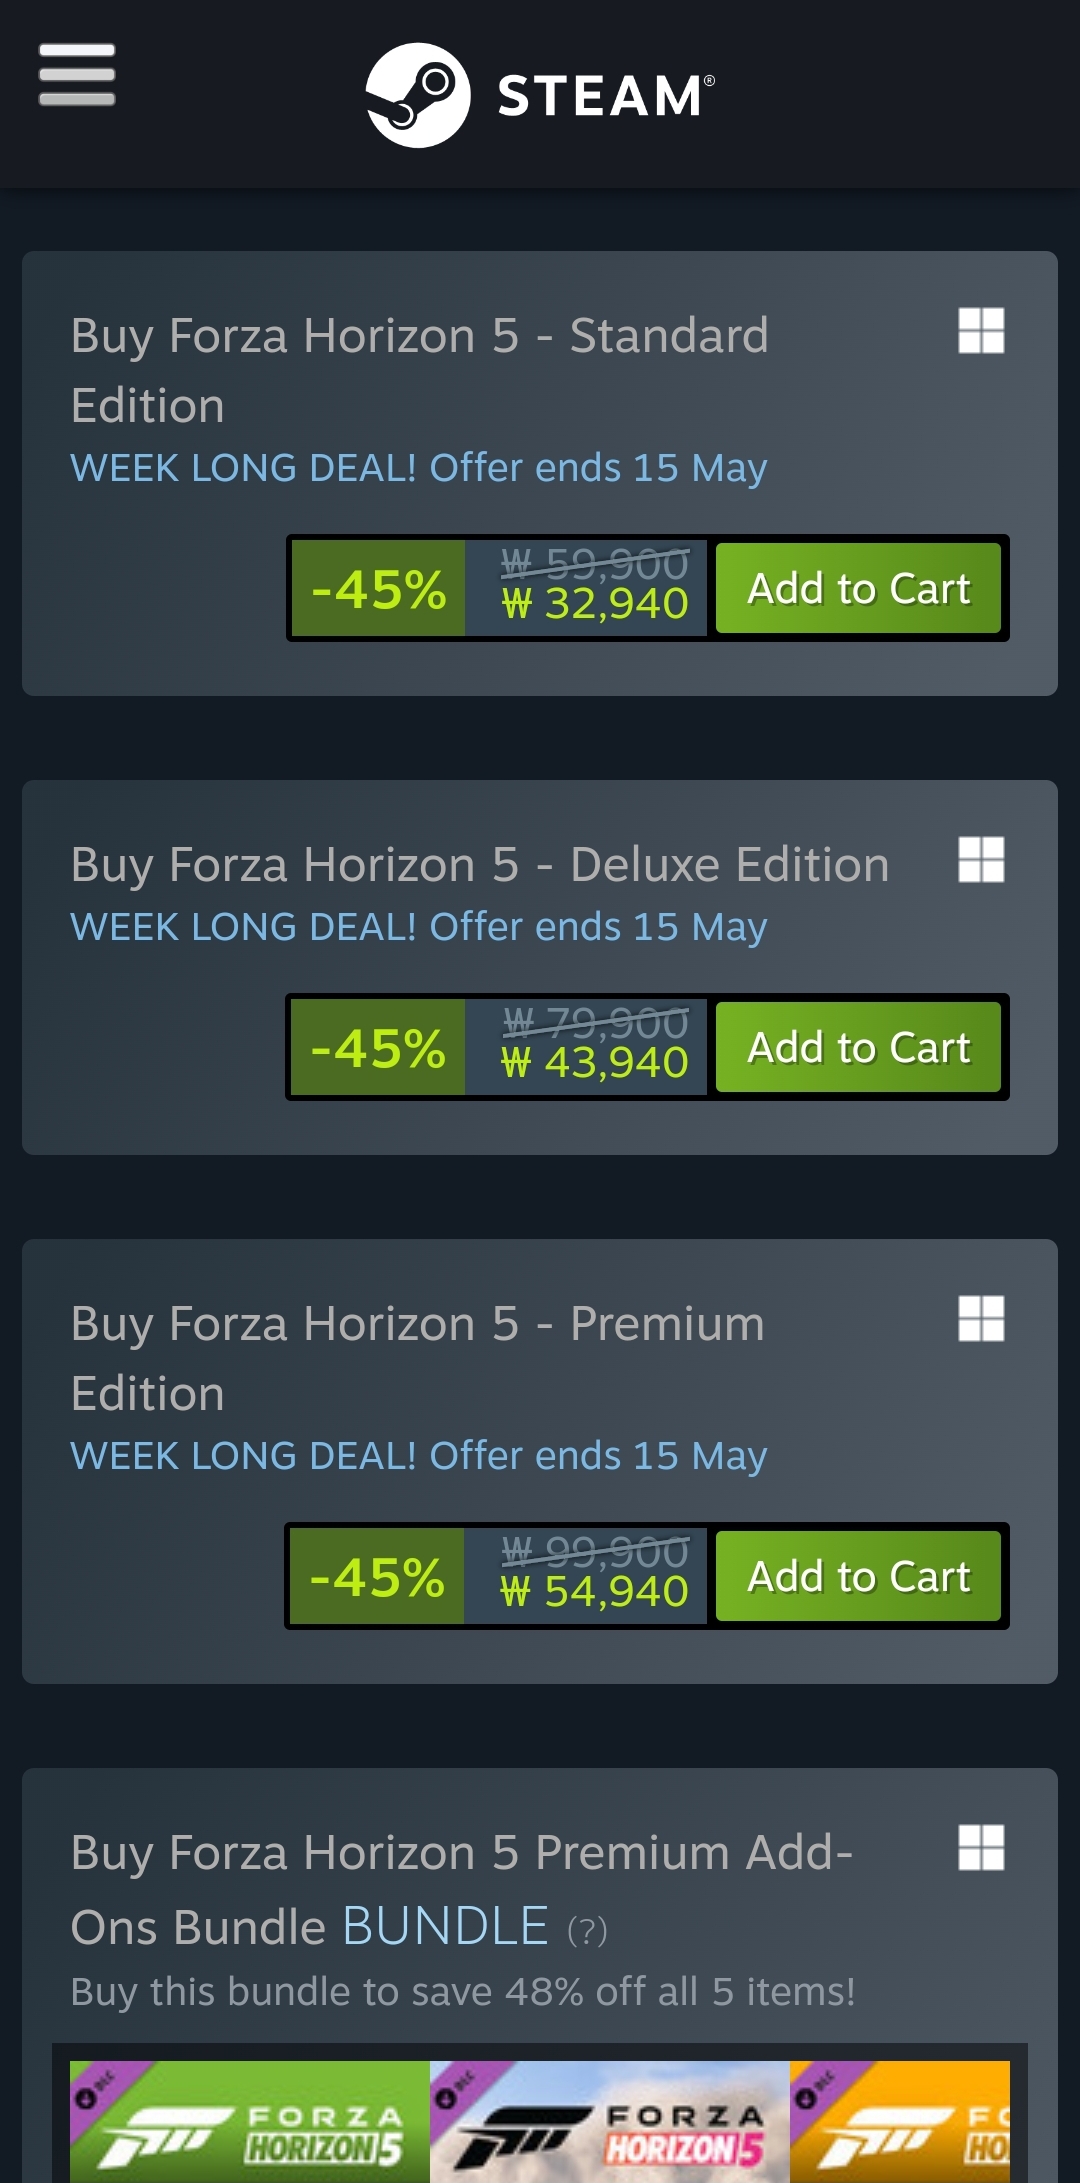
Task: Click the BUNDLE link in the Add-Ons title
Action: coord(446,1926)
